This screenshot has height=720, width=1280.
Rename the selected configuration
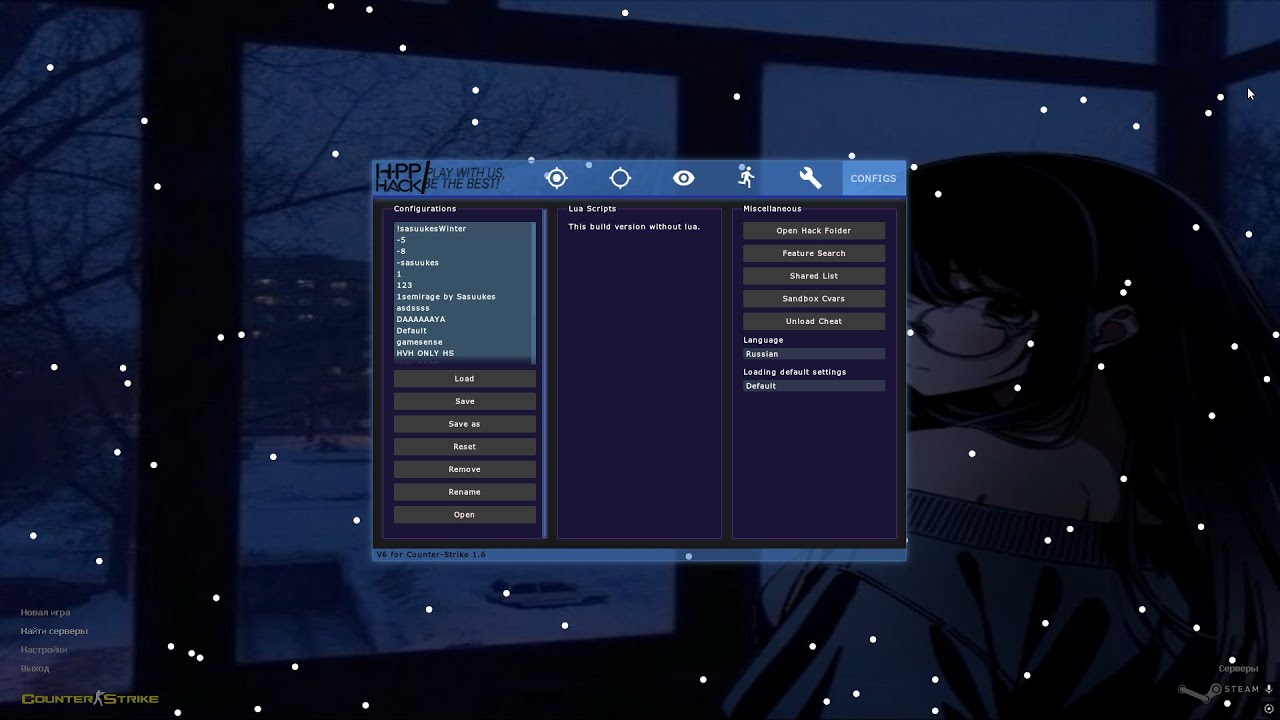[464, 492]
